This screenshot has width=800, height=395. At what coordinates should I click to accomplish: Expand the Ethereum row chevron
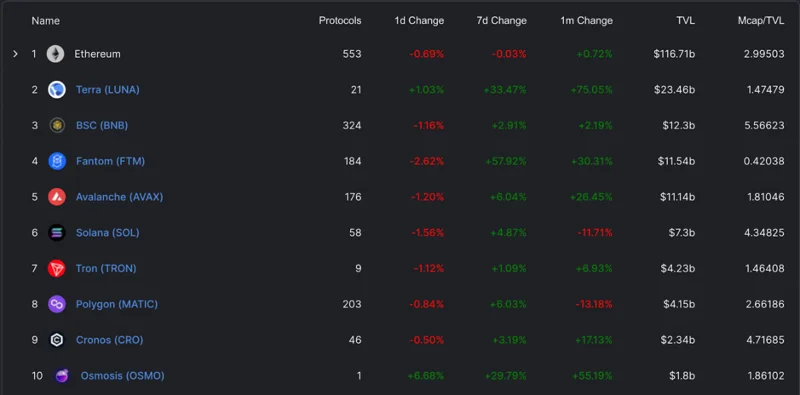(15, 54)
